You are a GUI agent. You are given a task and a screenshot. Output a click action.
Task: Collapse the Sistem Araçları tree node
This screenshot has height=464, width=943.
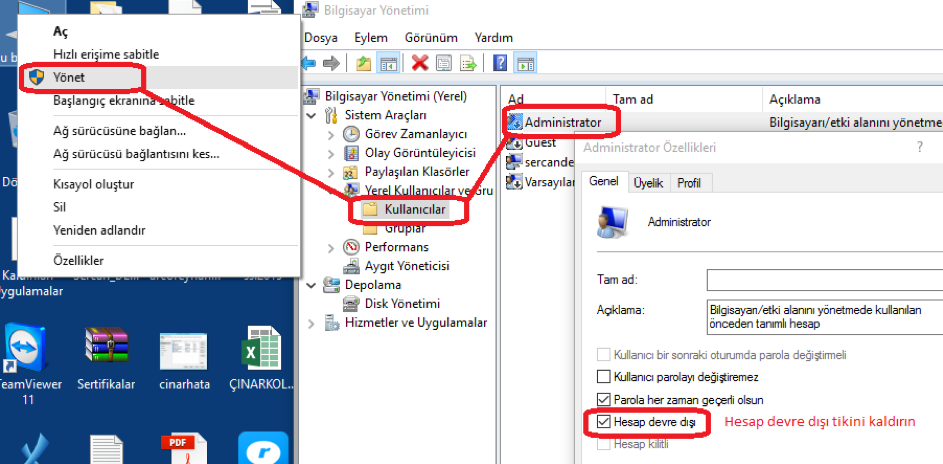click(x=311, y=115)
